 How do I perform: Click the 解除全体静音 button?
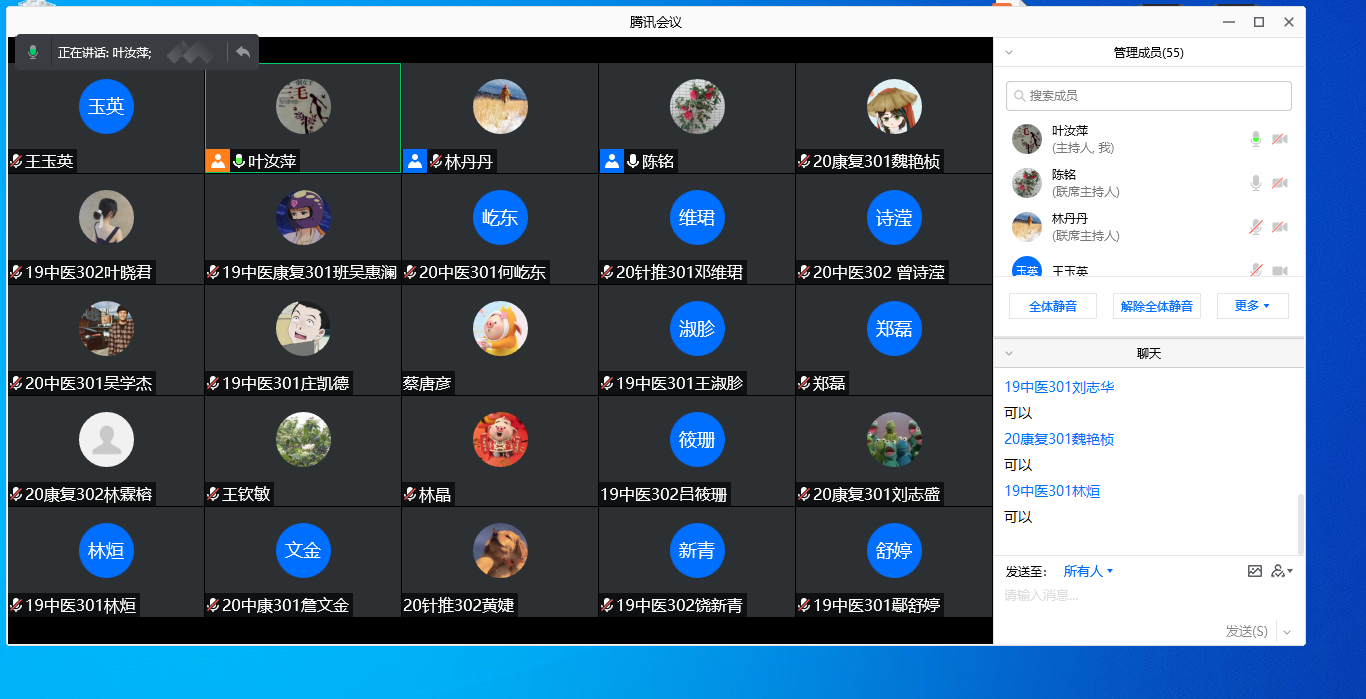(1156, 306)
